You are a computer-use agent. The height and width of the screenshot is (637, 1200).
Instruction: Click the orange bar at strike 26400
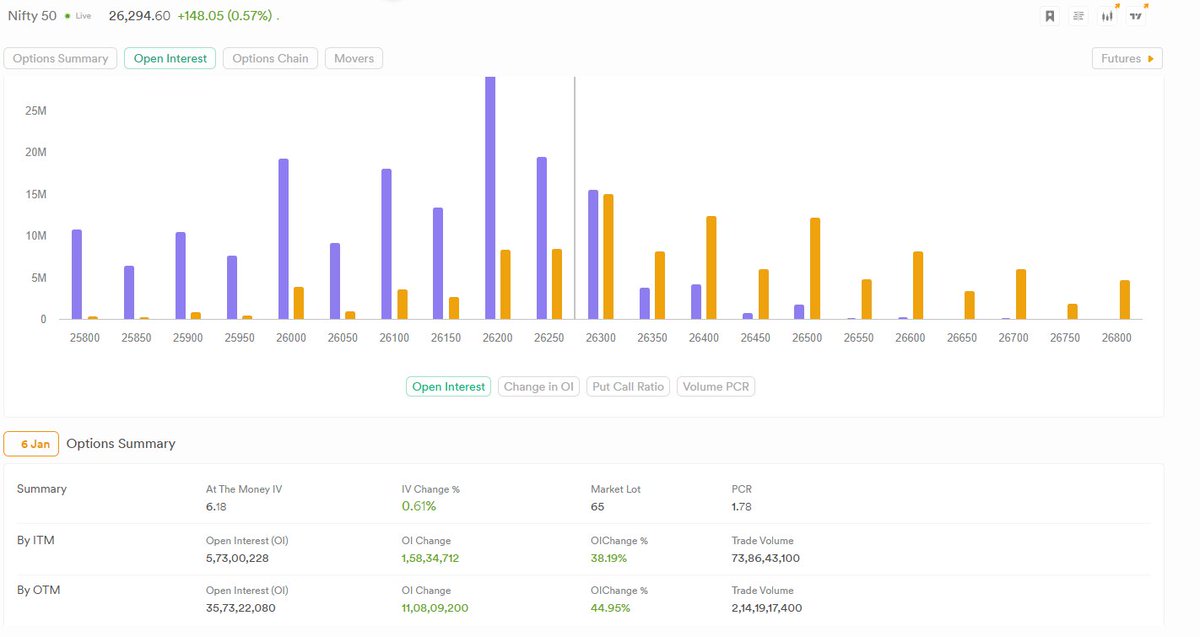click(711, 268)
